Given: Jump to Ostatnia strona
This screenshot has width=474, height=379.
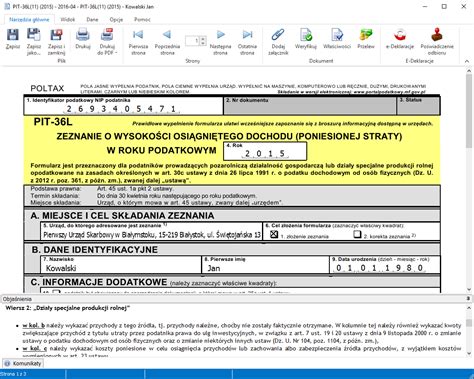Looking at the screenshot, I should click(247, 34).
